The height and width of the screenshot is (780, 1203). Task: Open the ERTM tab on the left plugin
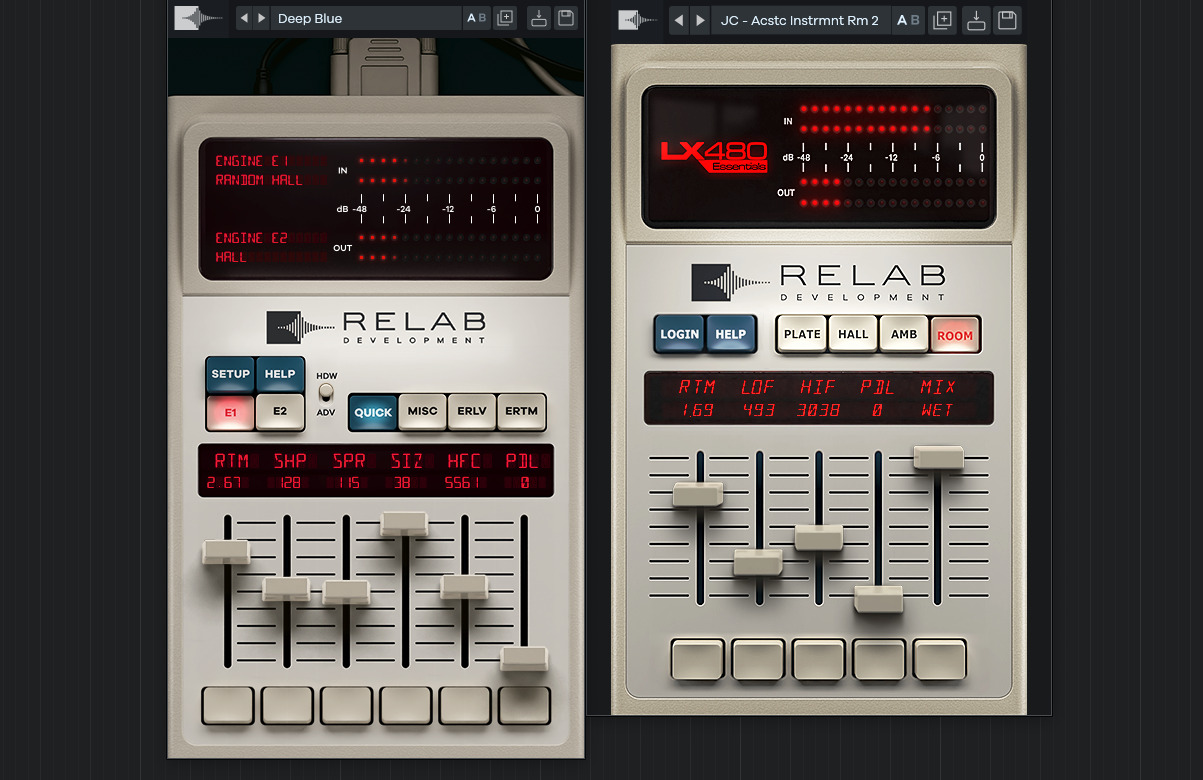tap(521, 411)
